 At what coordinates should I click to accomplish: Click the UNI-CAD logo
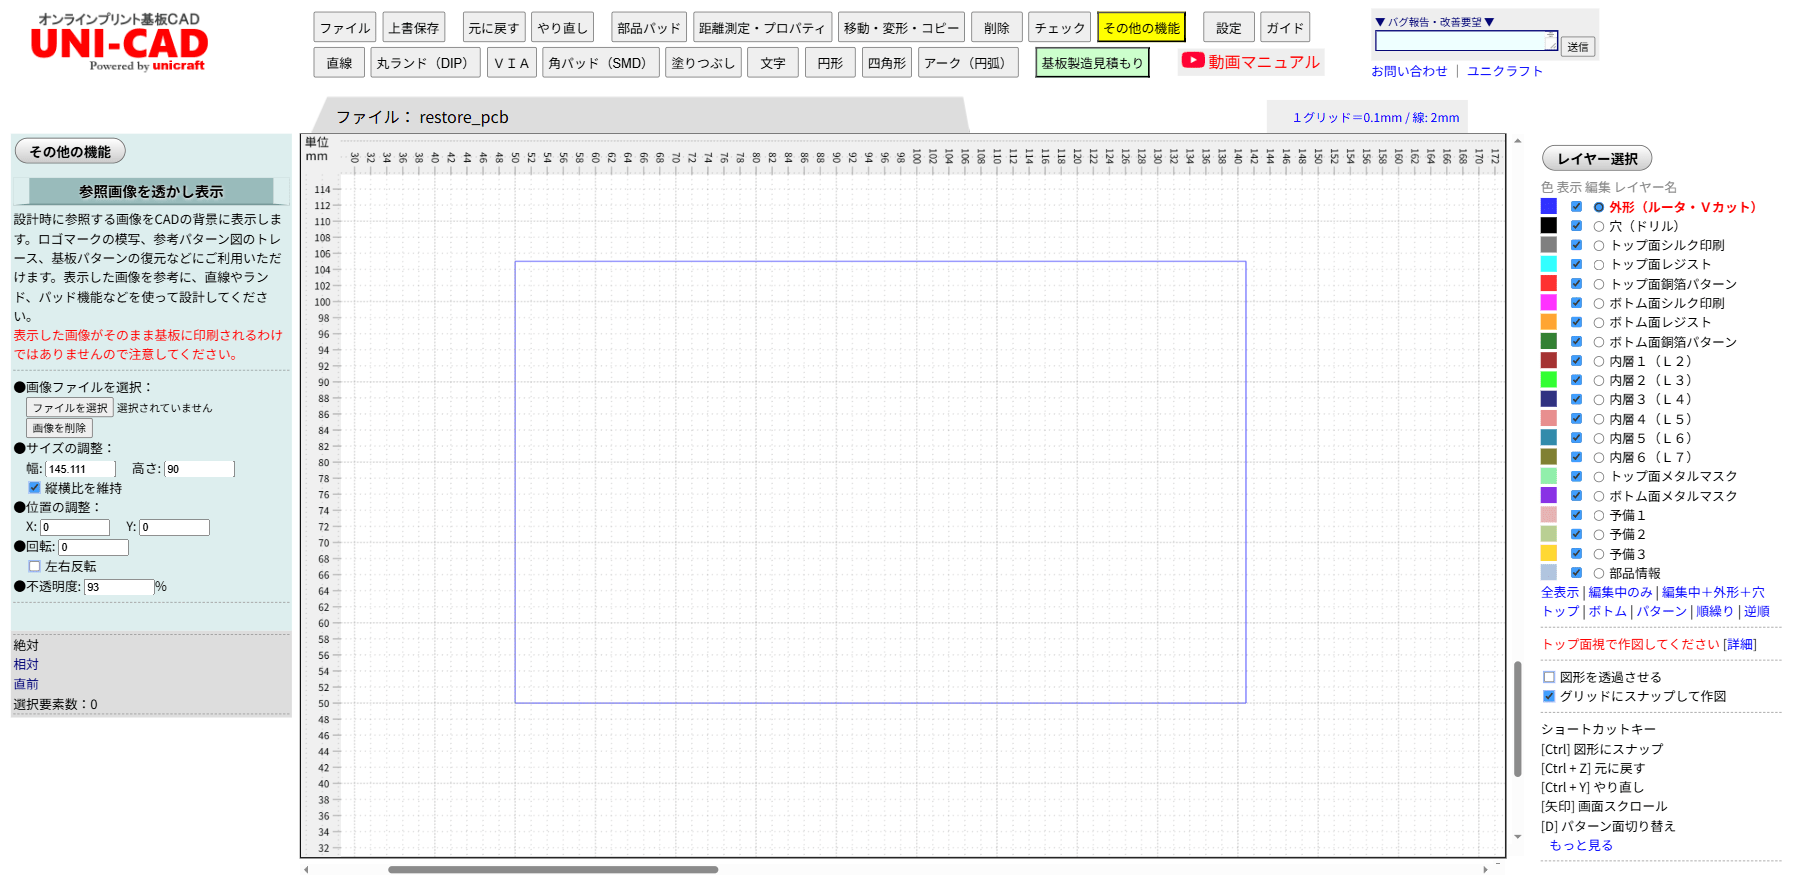click(119, 44)
